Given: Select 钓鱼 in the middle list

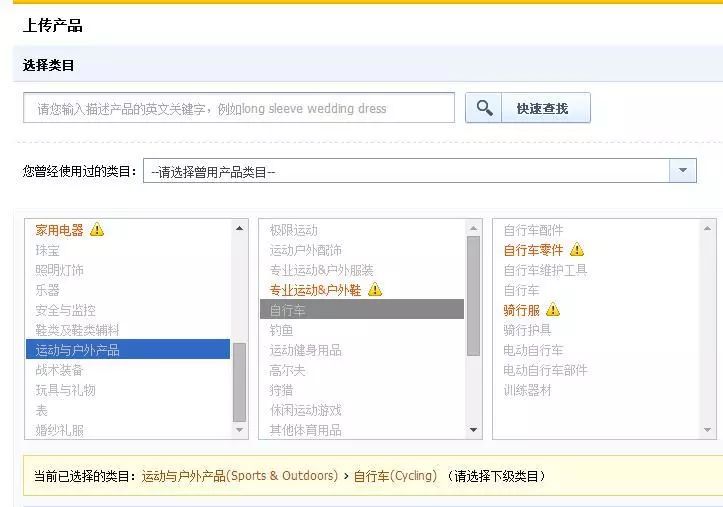Looking at the screenshot, I should point(281,330).
